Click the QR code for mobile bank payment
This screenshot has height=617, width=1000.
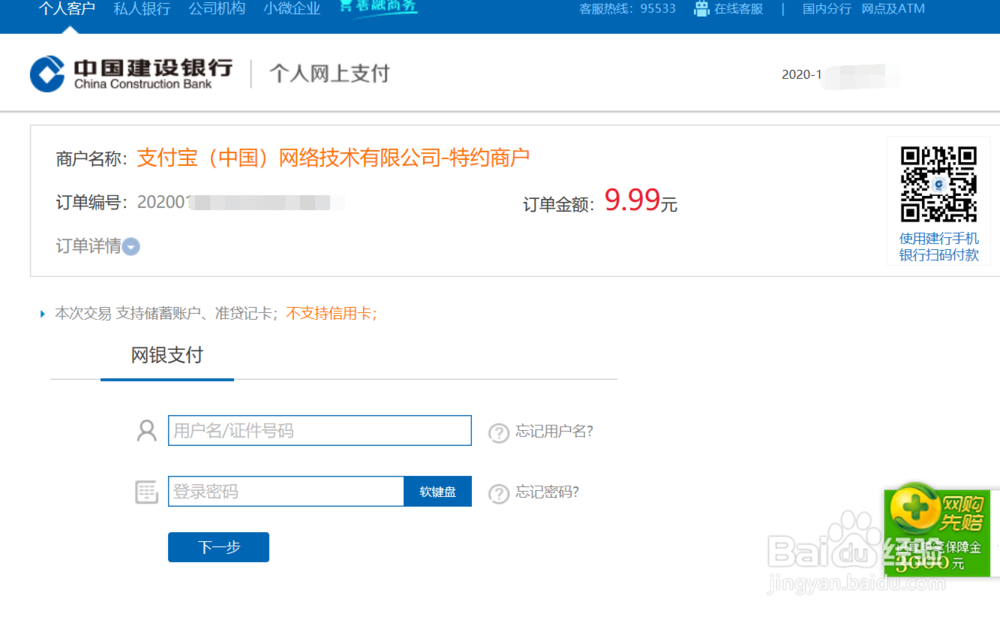point(938,184)
